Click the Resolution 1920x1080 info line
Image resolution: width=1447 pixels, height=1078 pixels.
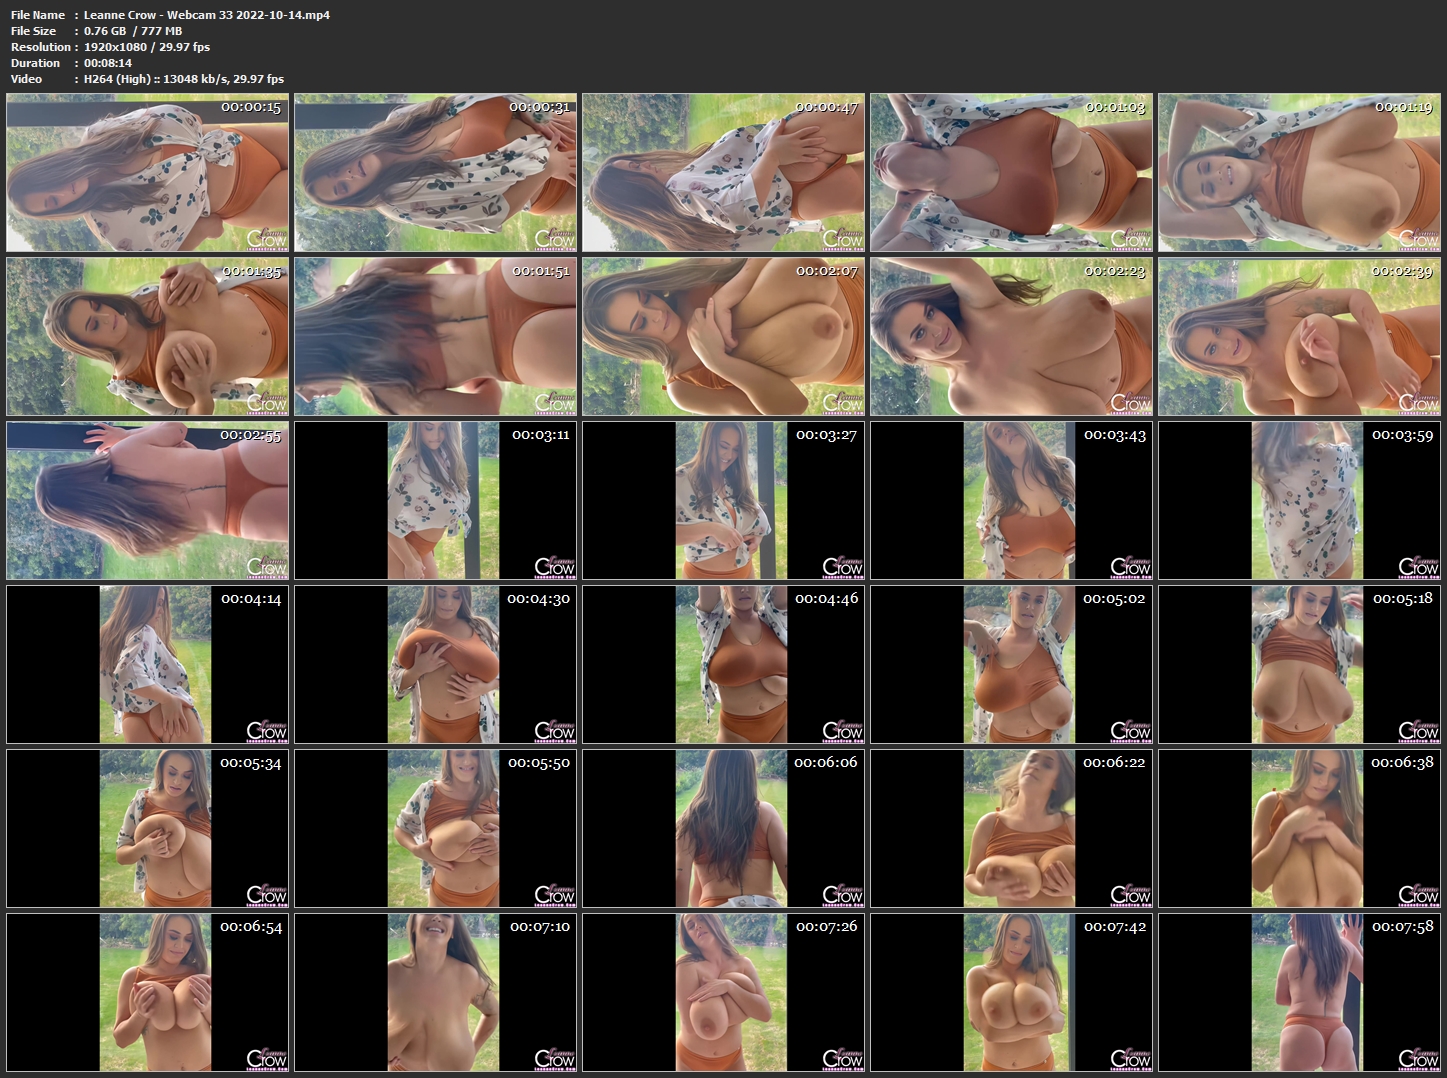(110, 47)
